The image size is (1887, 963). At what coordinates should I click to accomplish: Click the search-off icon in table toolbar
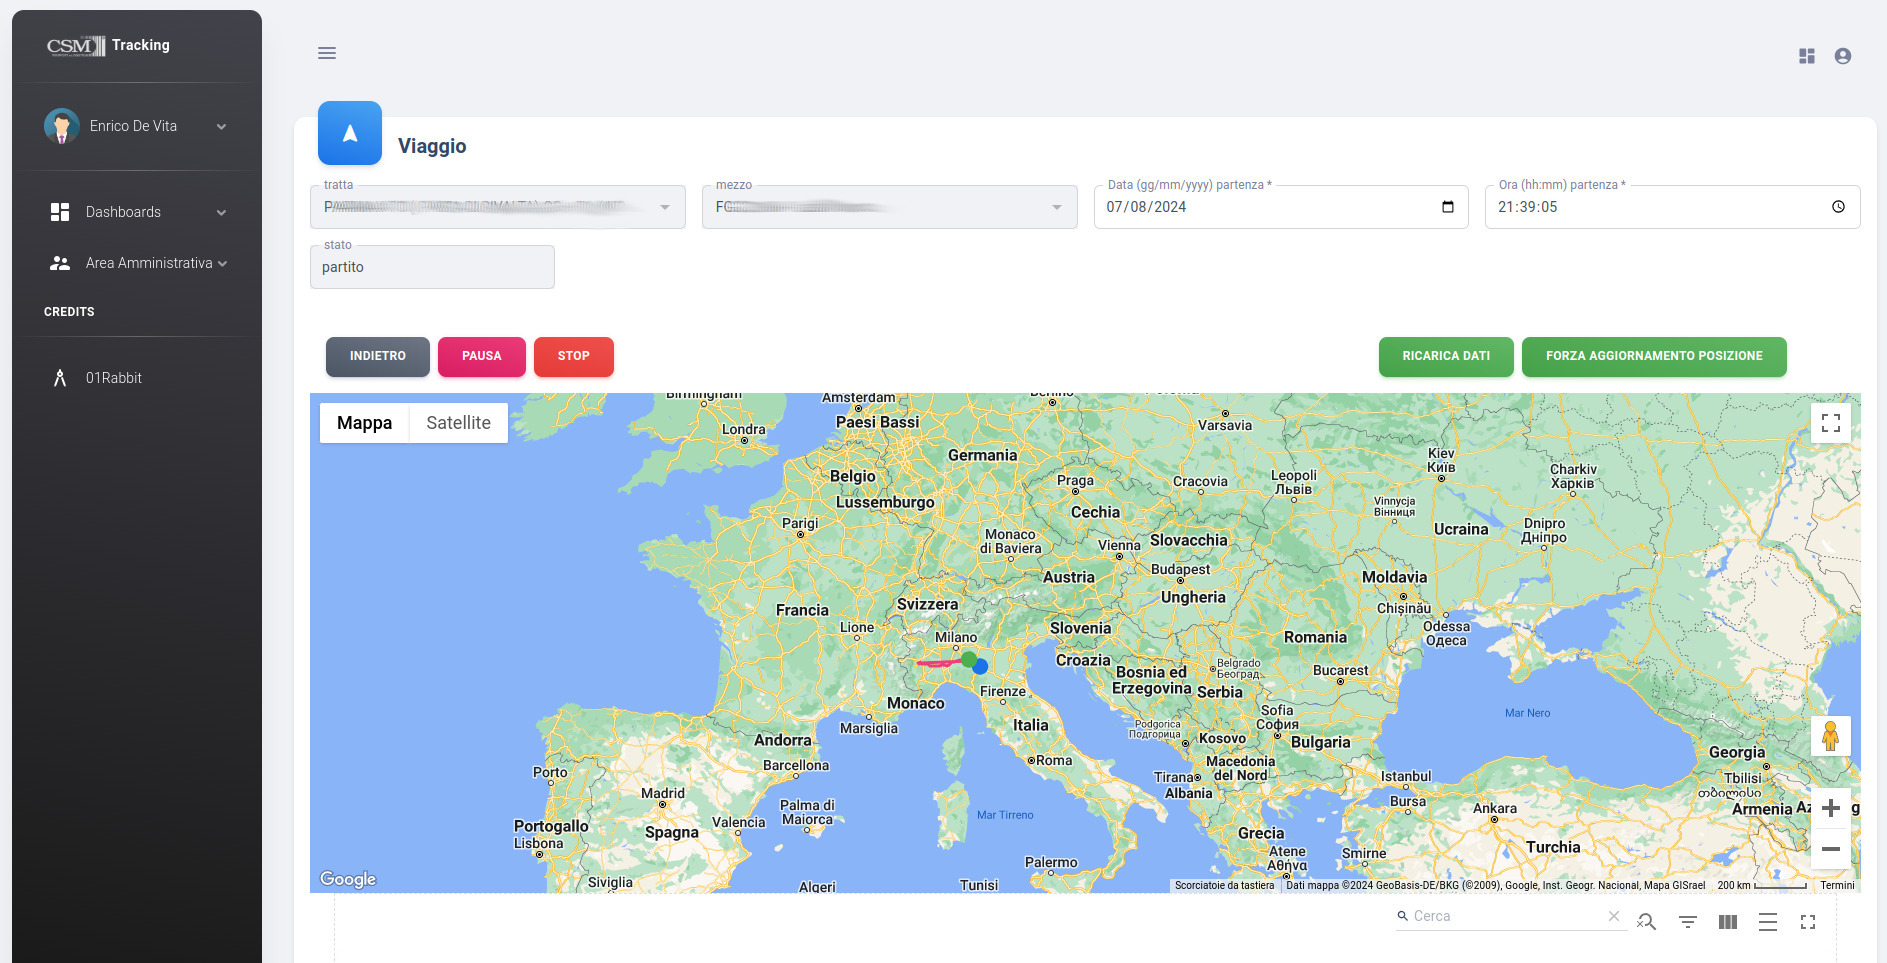coord(1647,922)
